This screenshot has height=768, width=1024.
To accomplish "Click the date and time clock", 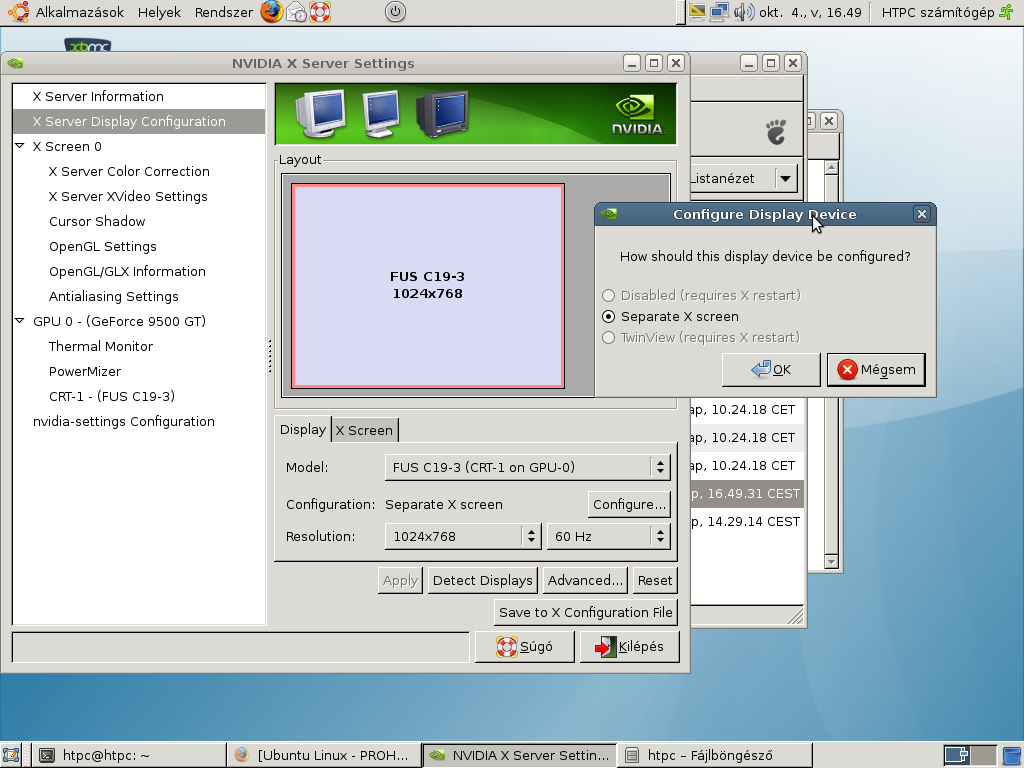I will click(x=810, y=12).
